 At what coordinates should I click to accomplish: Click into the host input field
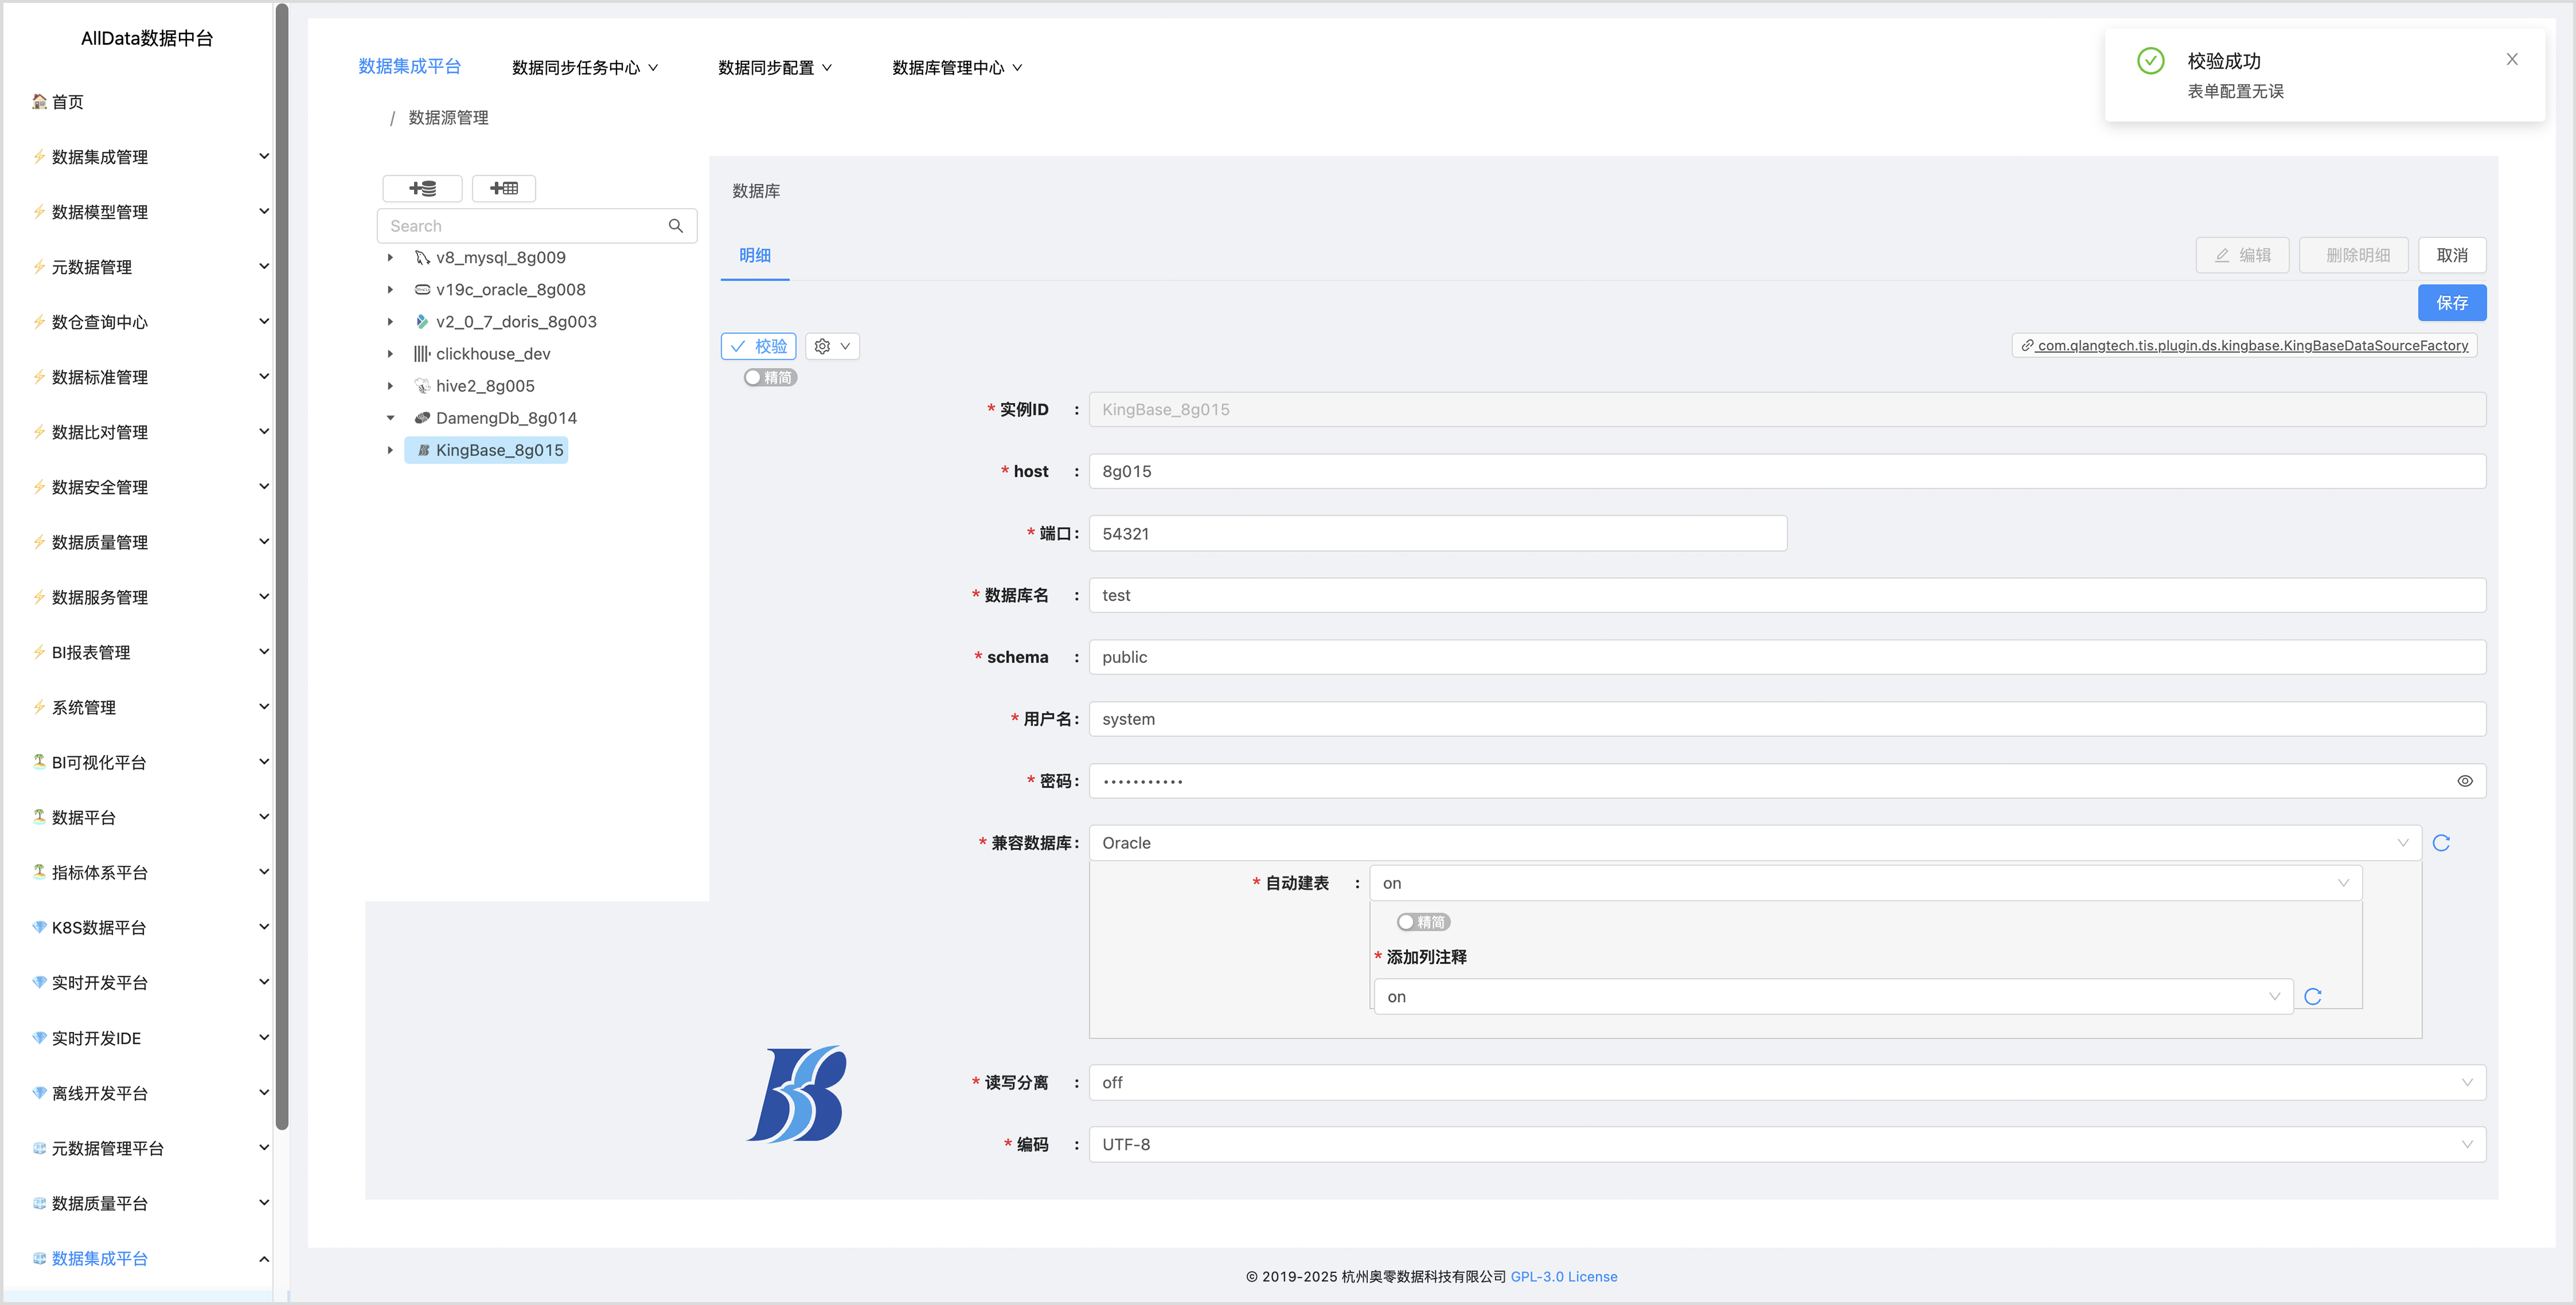point(1787,472)
